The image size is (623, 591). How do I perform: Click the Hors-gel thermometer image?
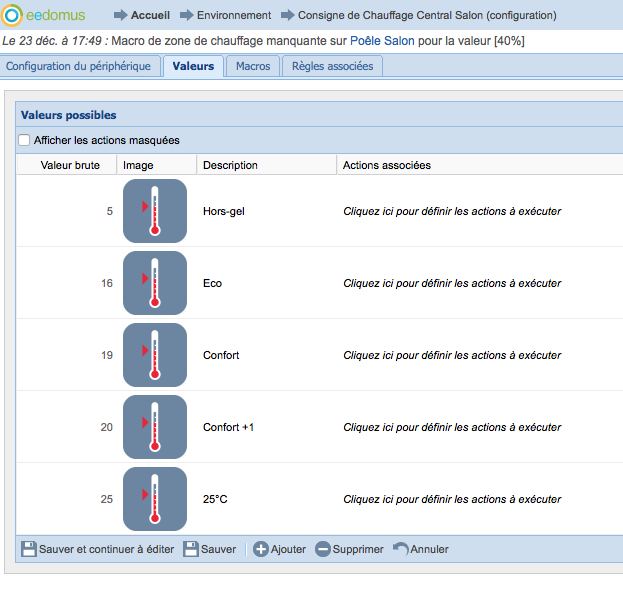tap(154, 211)
